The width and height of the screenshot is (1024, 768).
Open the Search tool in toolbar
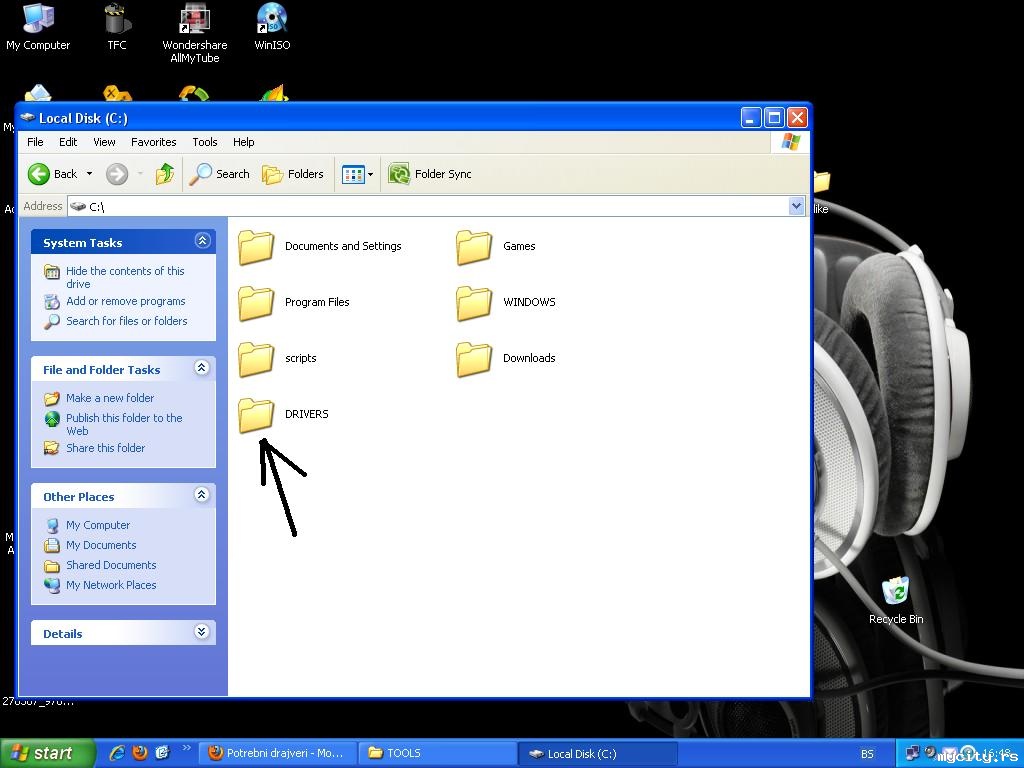220,174
